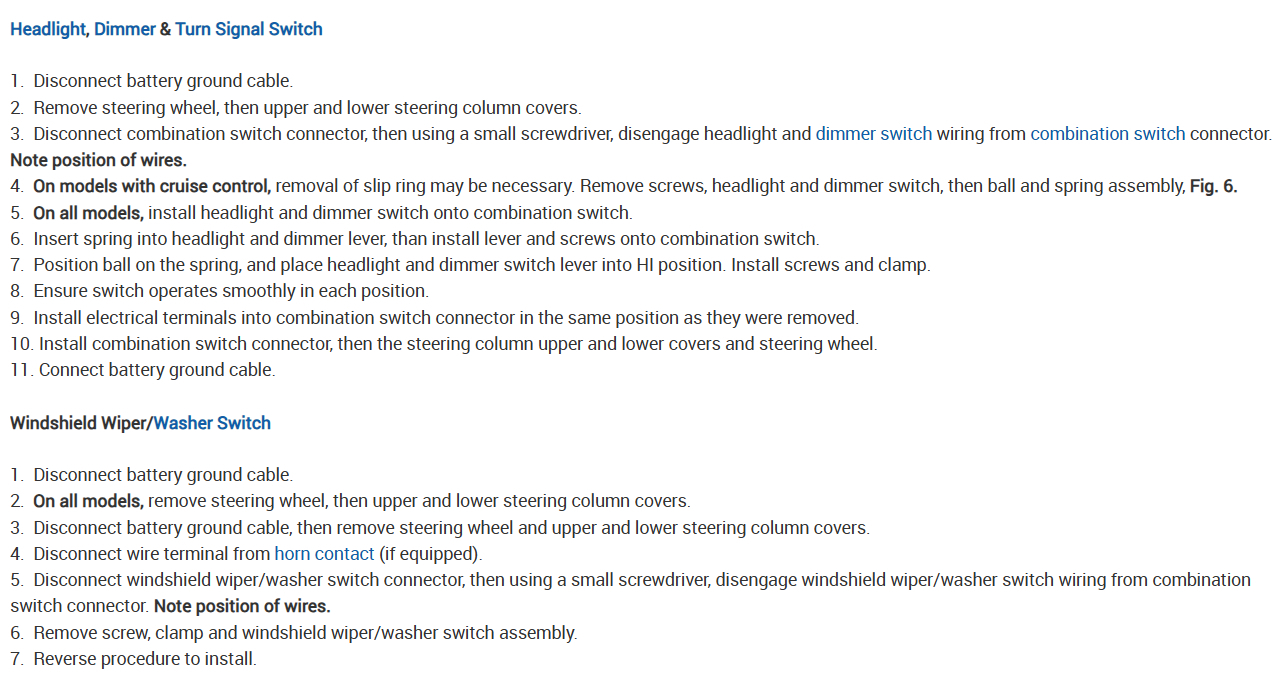1286x677 pixels.
Task: Click 'Remove steering wheel, then upper' step 2
Action: click(306, 108)
